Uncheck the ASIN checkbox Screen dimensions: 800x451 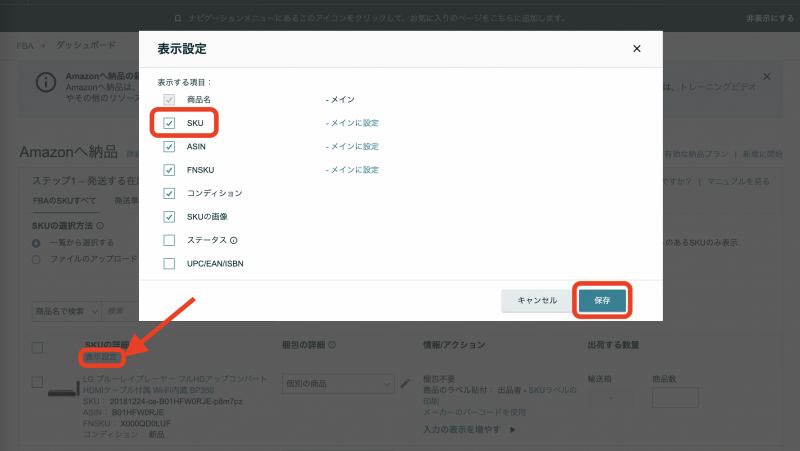point(169,146)
